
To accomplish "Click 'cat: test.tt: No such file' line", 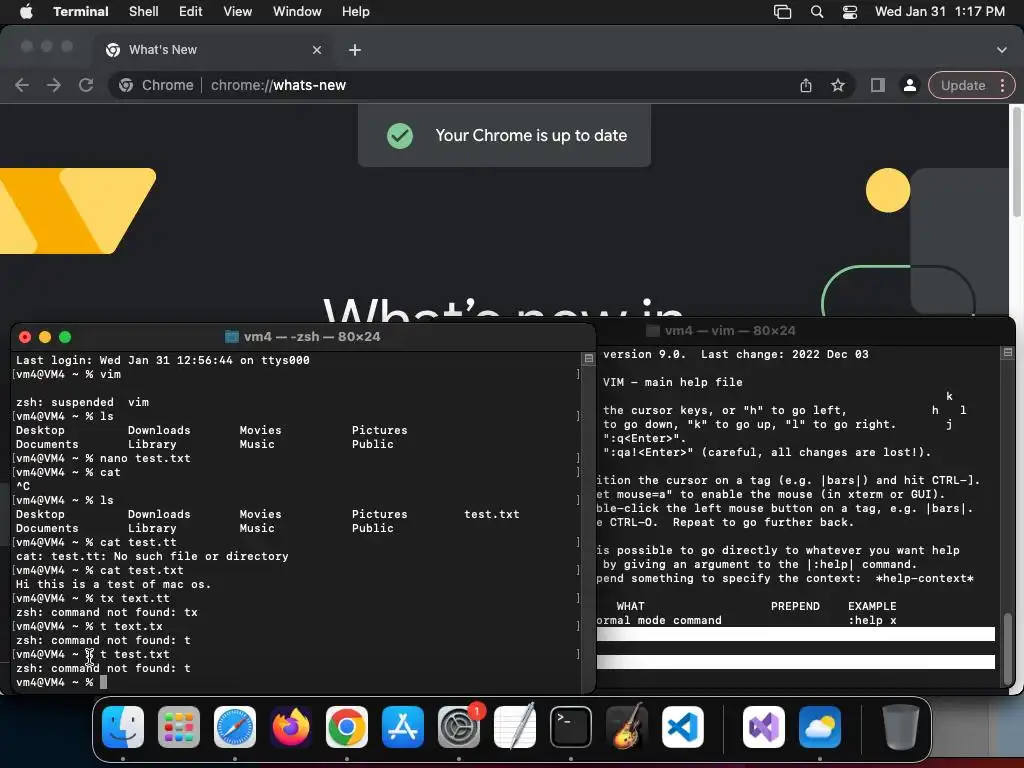I will tap(152, 556).
